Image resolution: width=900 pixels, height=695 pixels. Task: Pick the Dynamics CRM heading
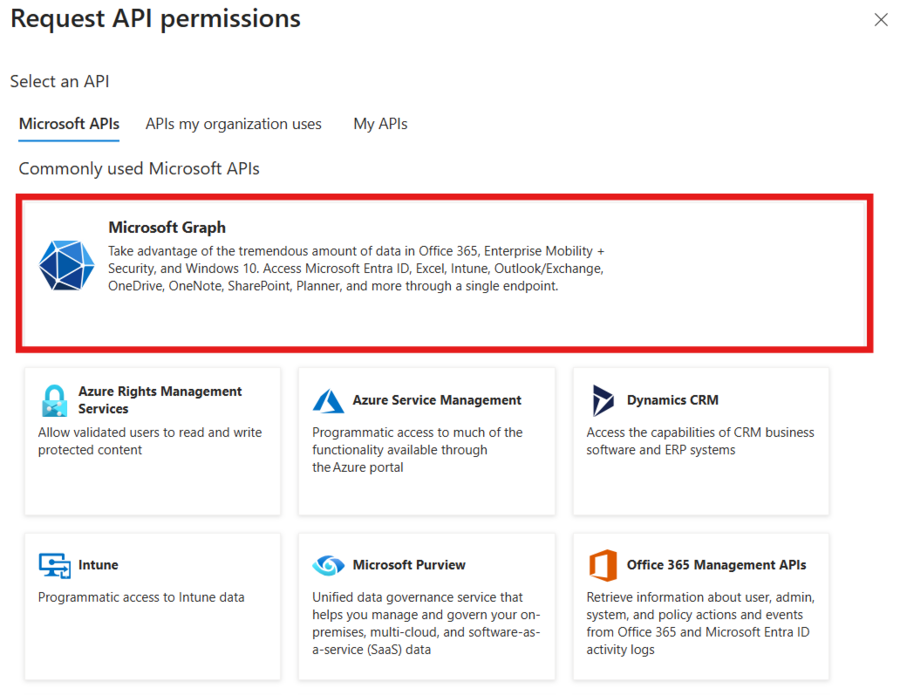673,400
